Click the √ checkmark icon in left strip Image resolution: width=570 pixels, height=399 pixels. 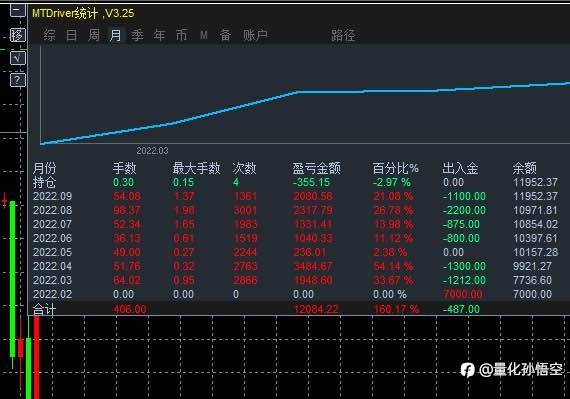(17, 58)
